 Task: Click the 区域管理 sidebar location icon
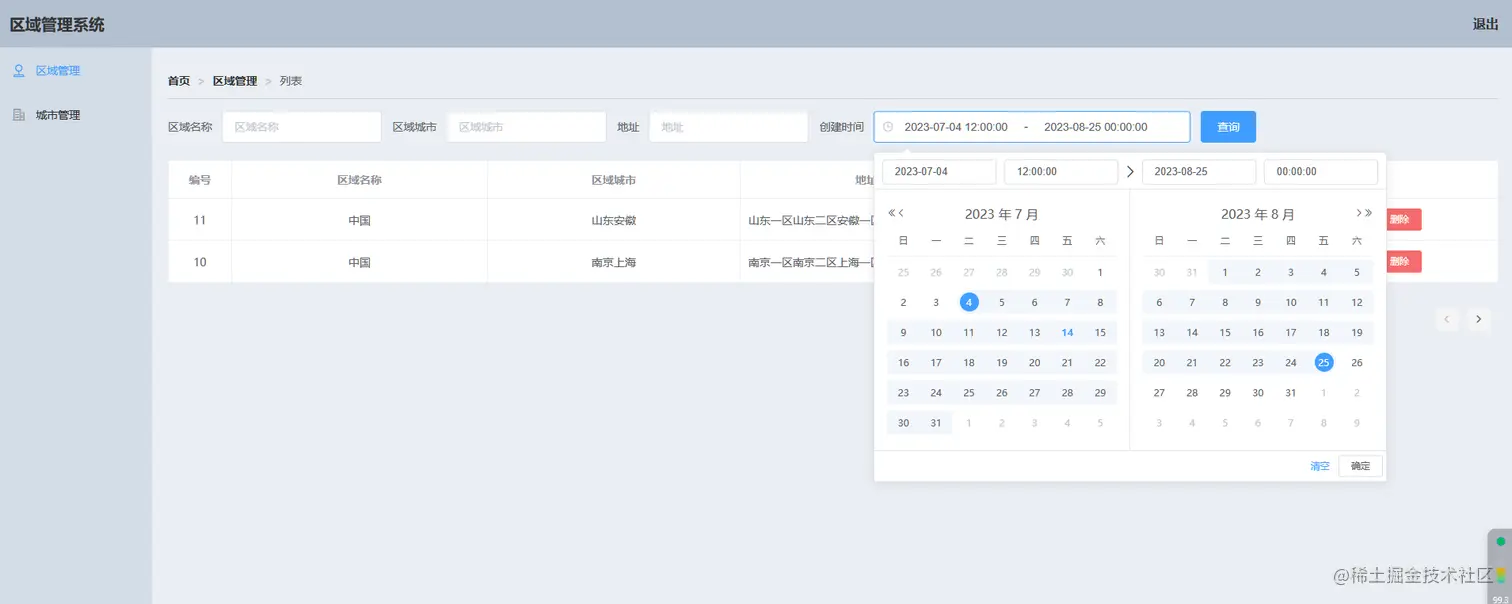coord(18,71)
